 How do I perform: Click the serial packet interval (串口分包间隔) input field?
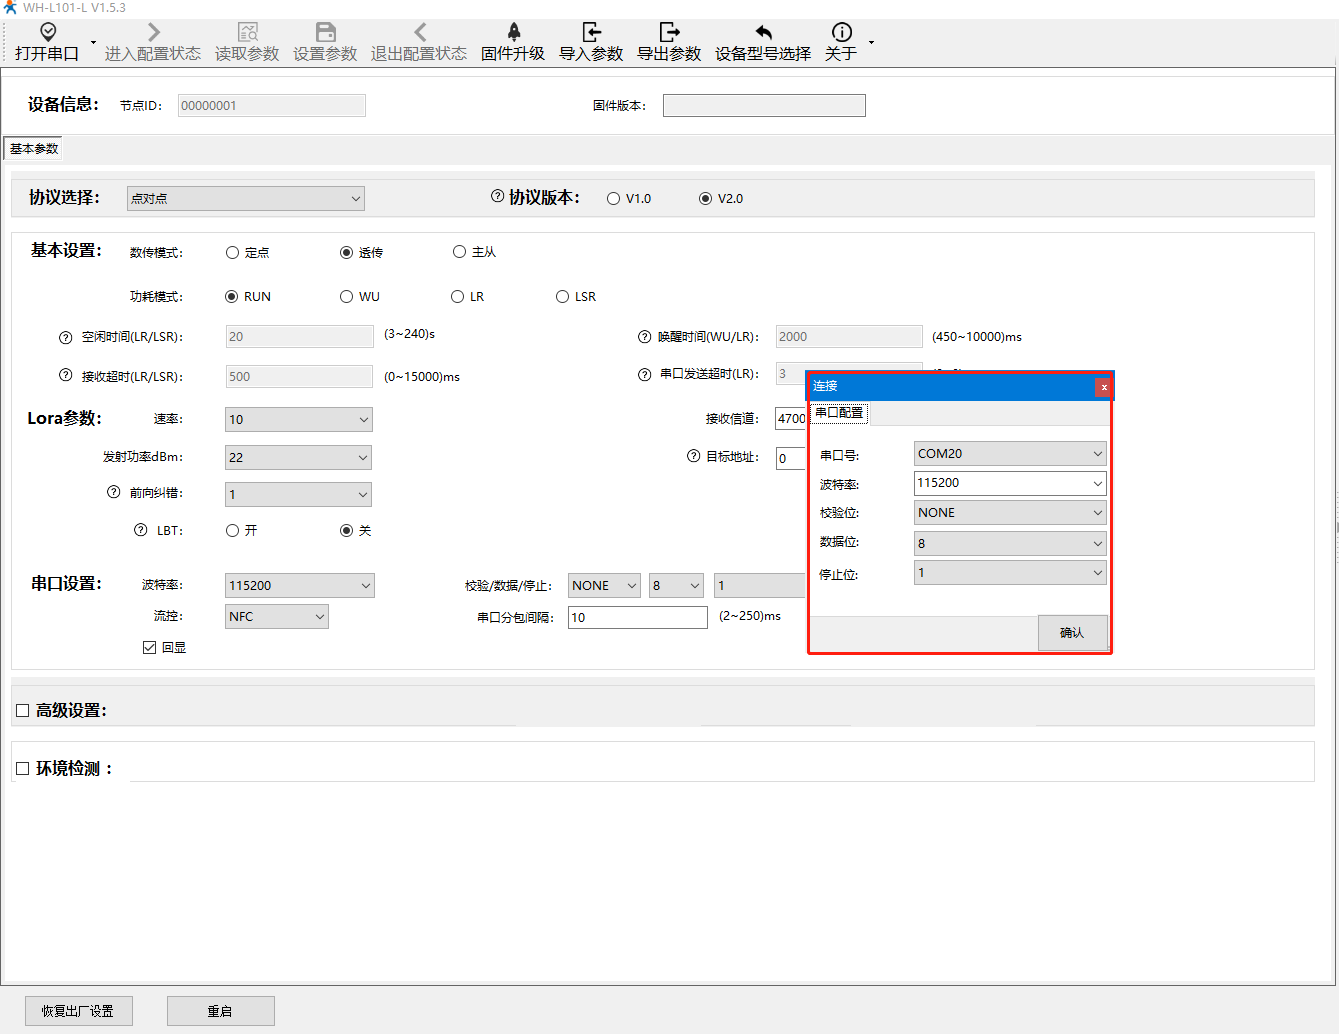(637, 618)
